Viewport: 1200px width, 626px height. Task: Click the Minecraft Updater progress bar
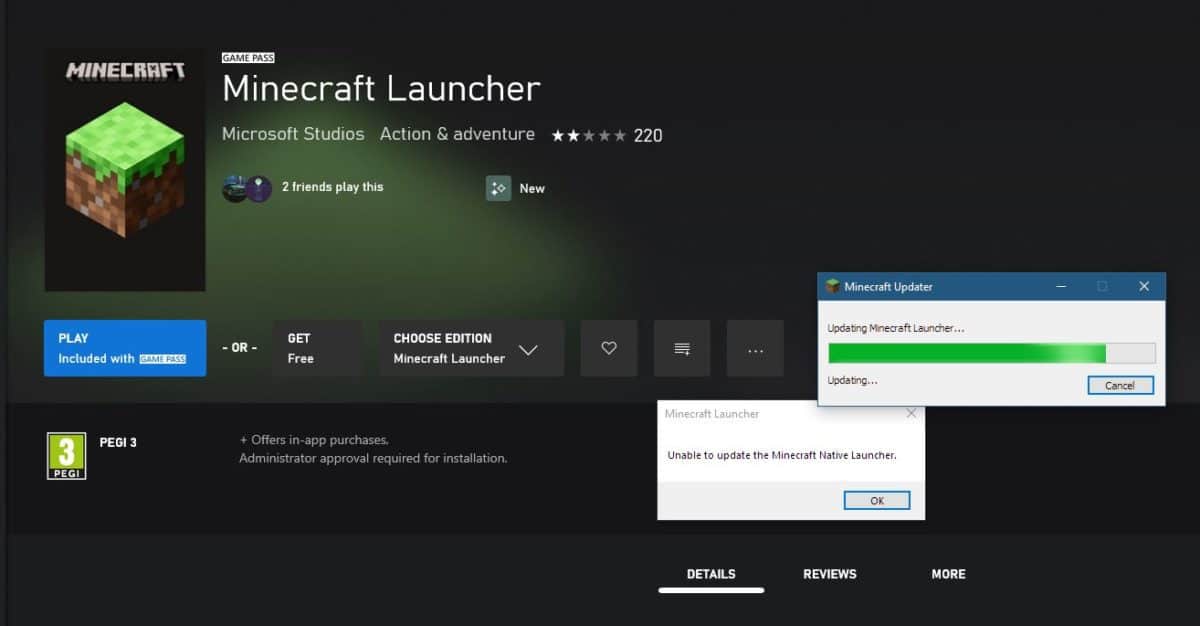coord(991,353)
